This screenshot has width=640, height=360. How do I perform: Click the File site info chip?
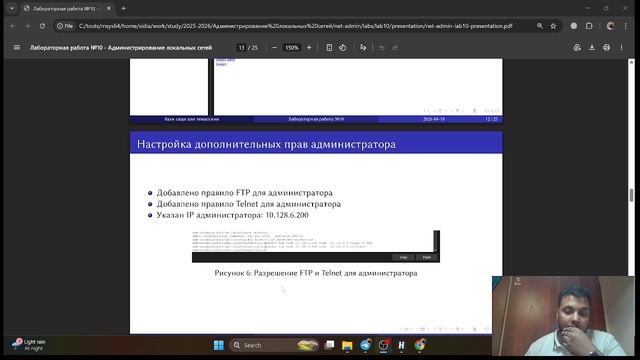[65, 26]
